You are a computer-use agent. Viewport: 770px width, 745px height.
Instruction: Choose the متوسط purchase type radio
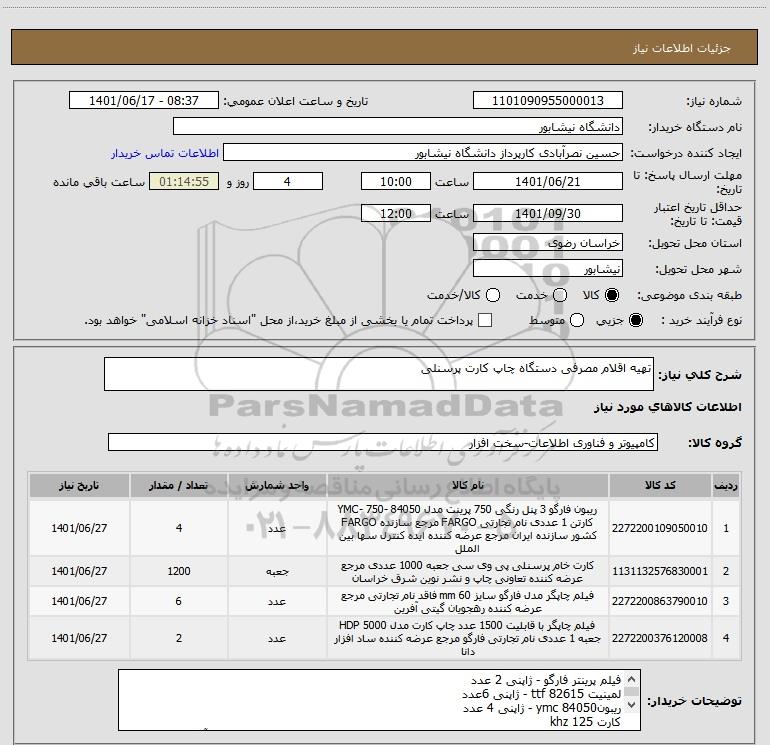pyautogui.click(x=577, y=320)
